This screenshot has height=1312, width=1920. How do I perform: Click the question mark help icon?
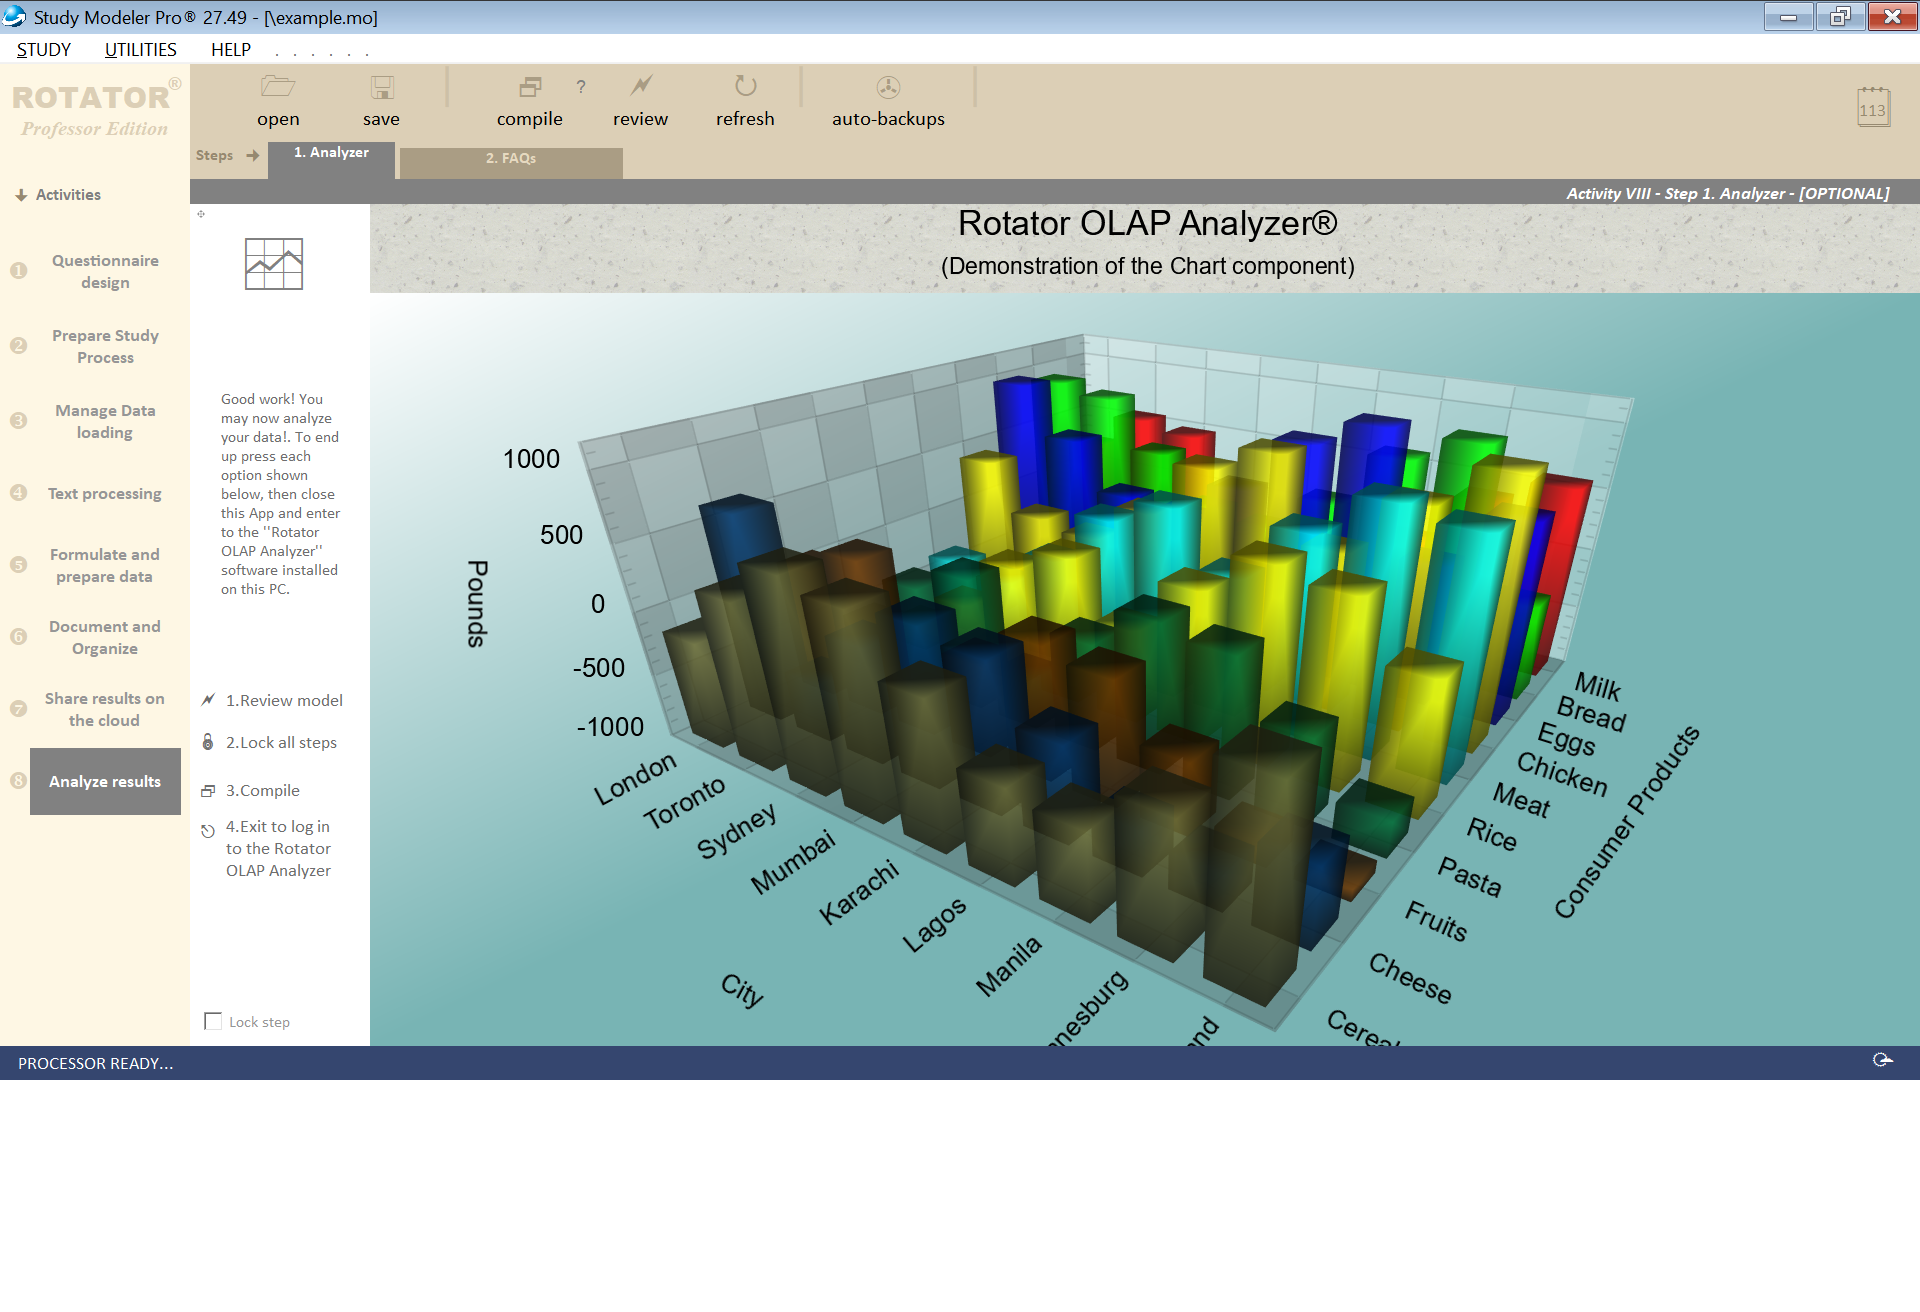click(x=581, y=87)
